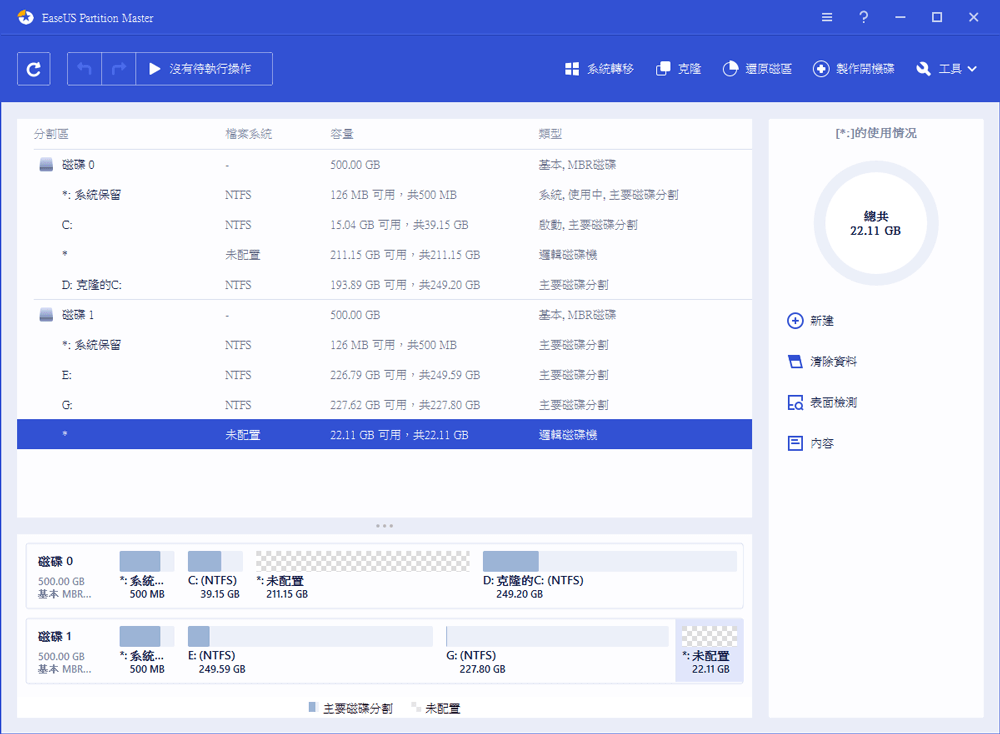The width and height of the screenshot is (1000, 734).
Task: Click the 表面檢測 magnifier icon
Action: [x=795, y=402]
